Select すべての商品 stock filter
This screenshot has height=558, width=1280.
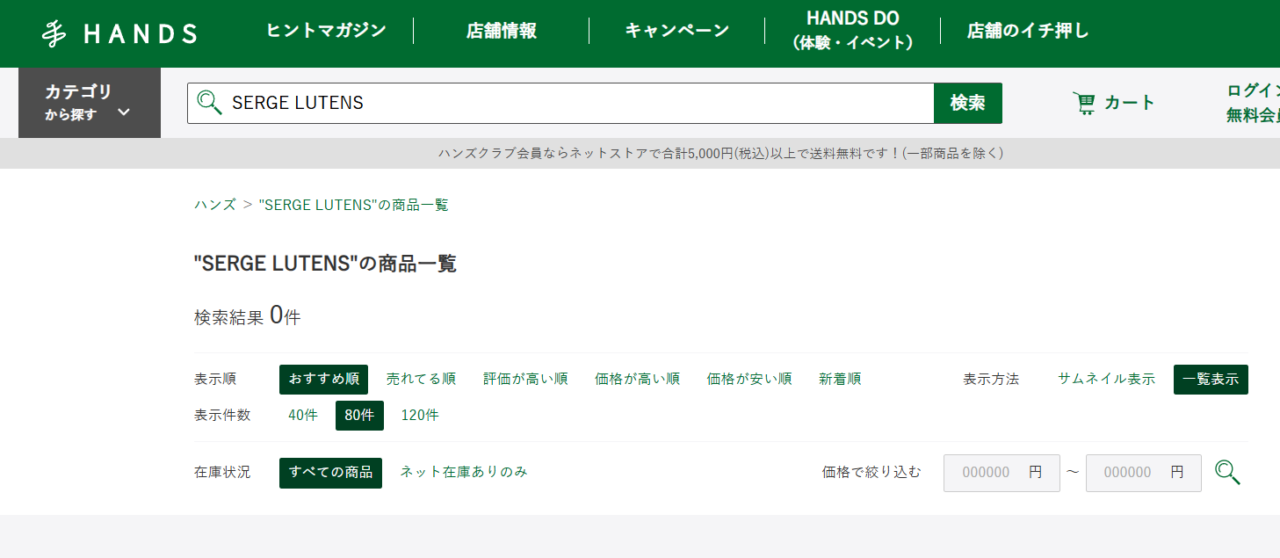(331, 472)
